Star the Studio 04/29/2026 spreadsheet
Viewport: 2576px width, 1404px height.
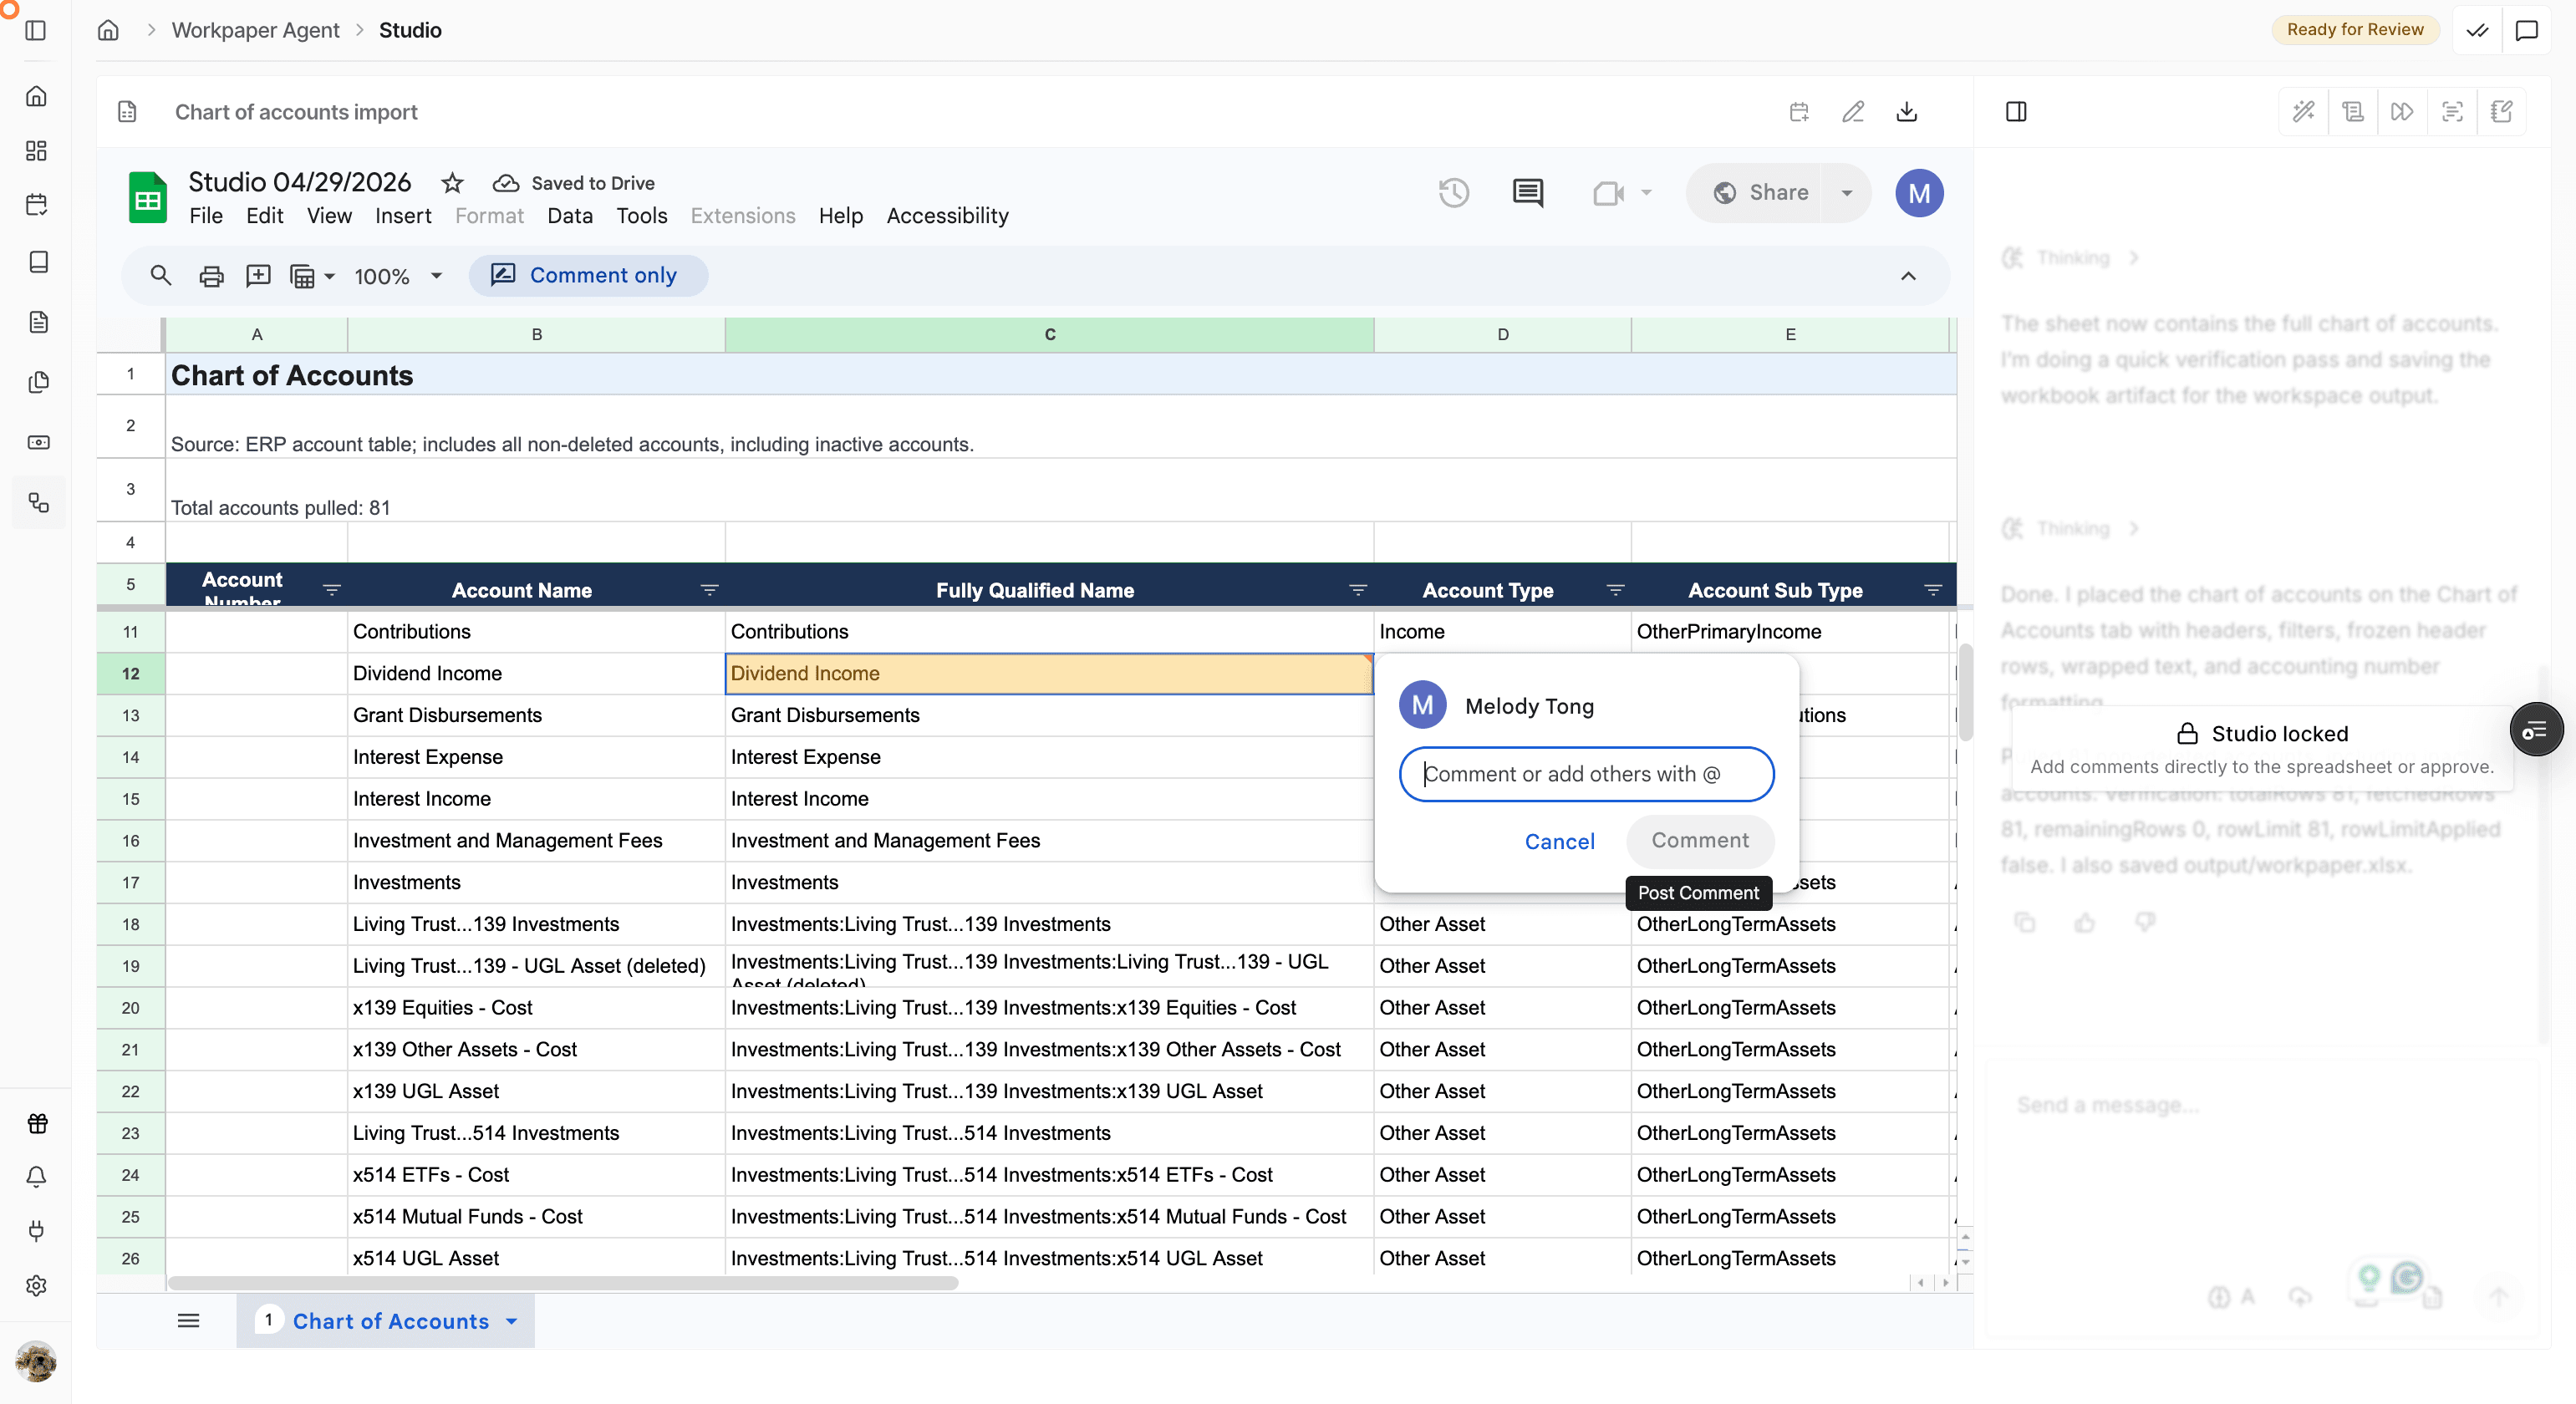[x=452, y=183]
